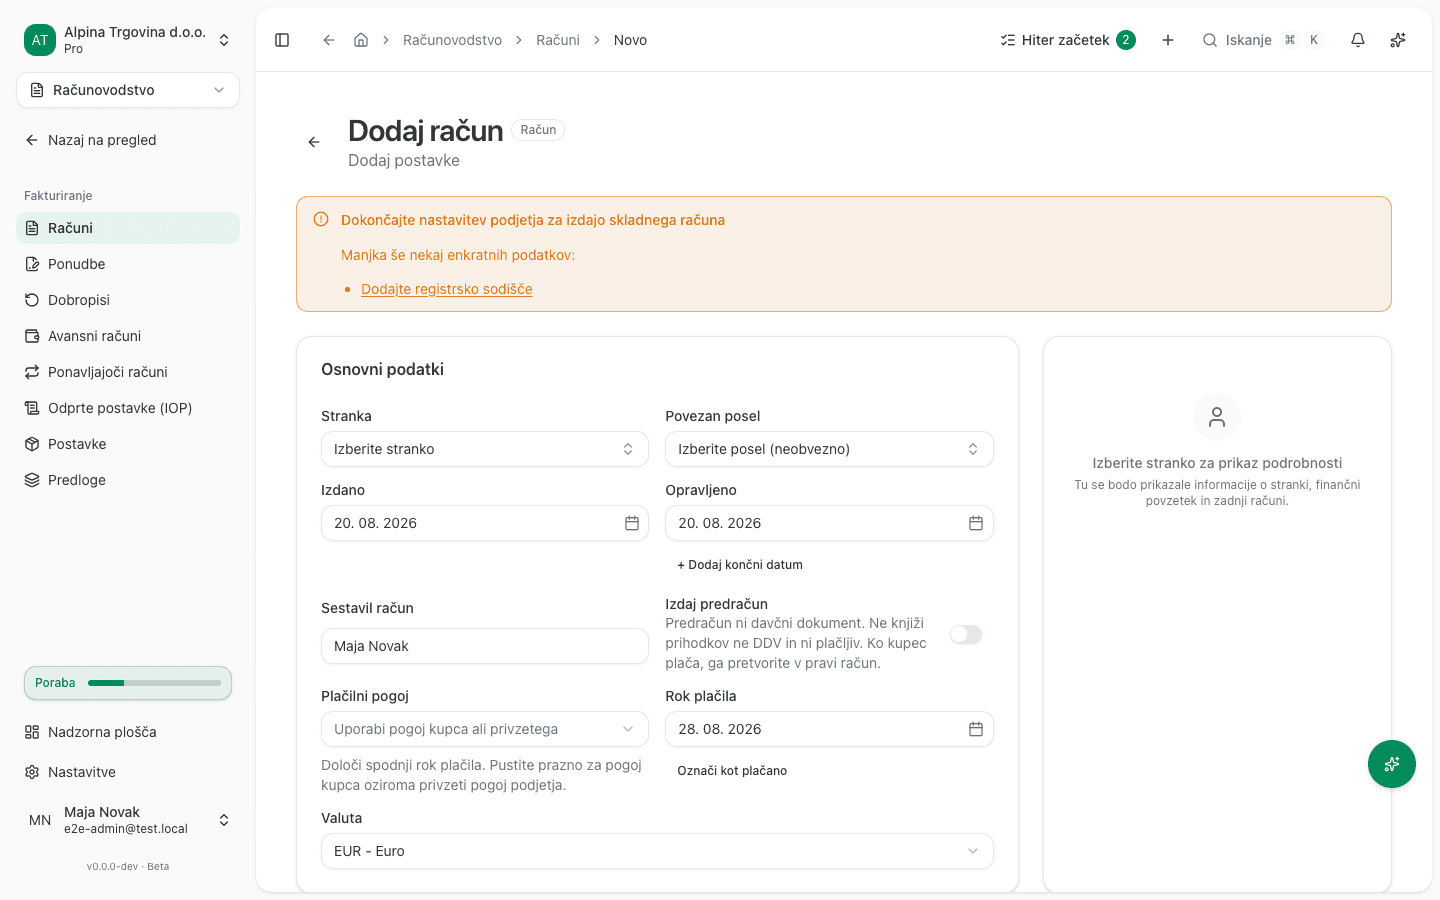The width and height of the screenshot is (1440, 900).
Task: Open Odprte postavke (IOP)
Action: (128, 408)
